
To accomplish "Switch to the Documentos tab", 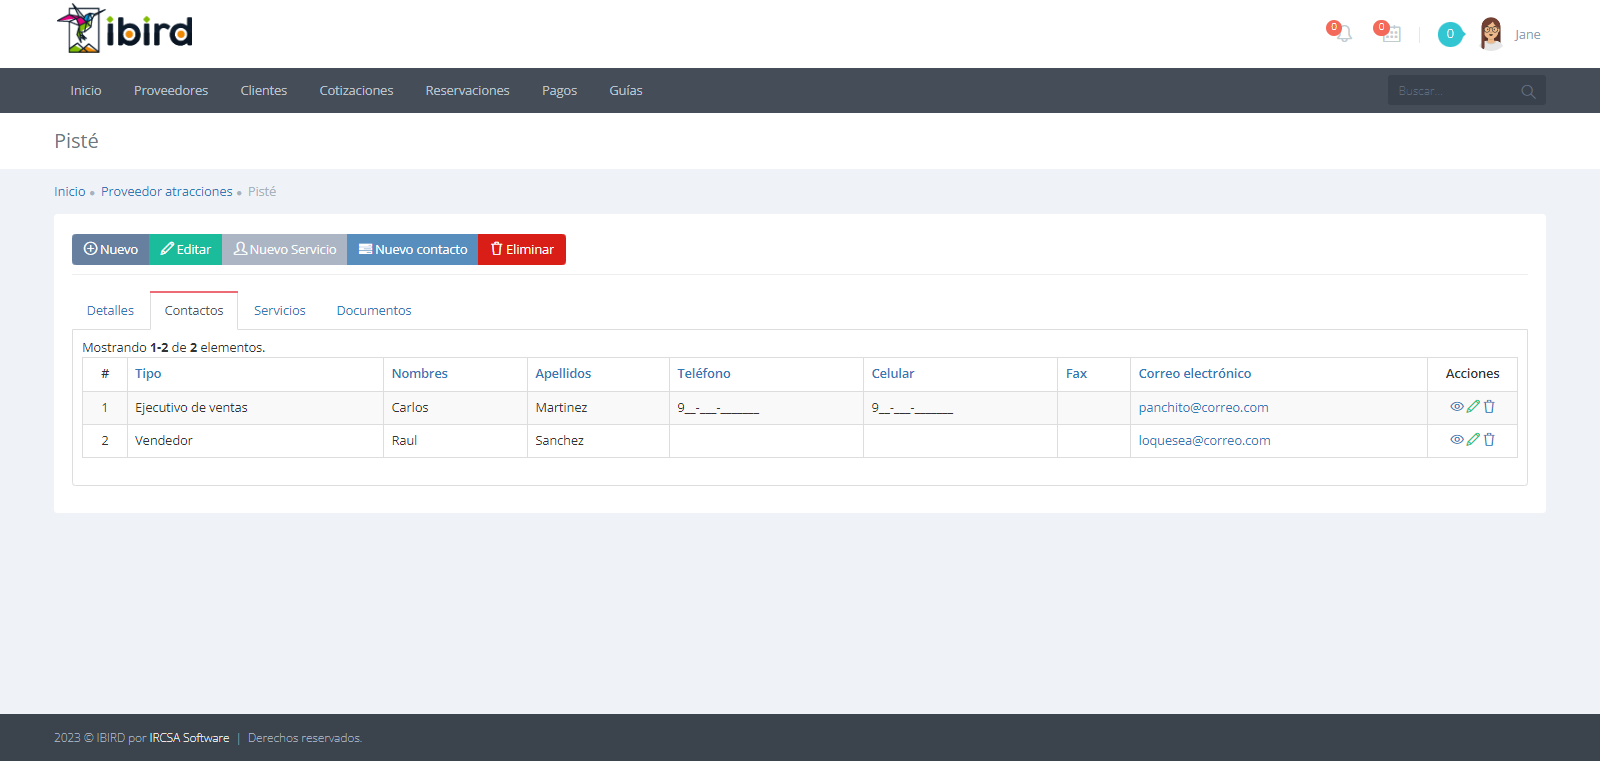I will 374,311.
